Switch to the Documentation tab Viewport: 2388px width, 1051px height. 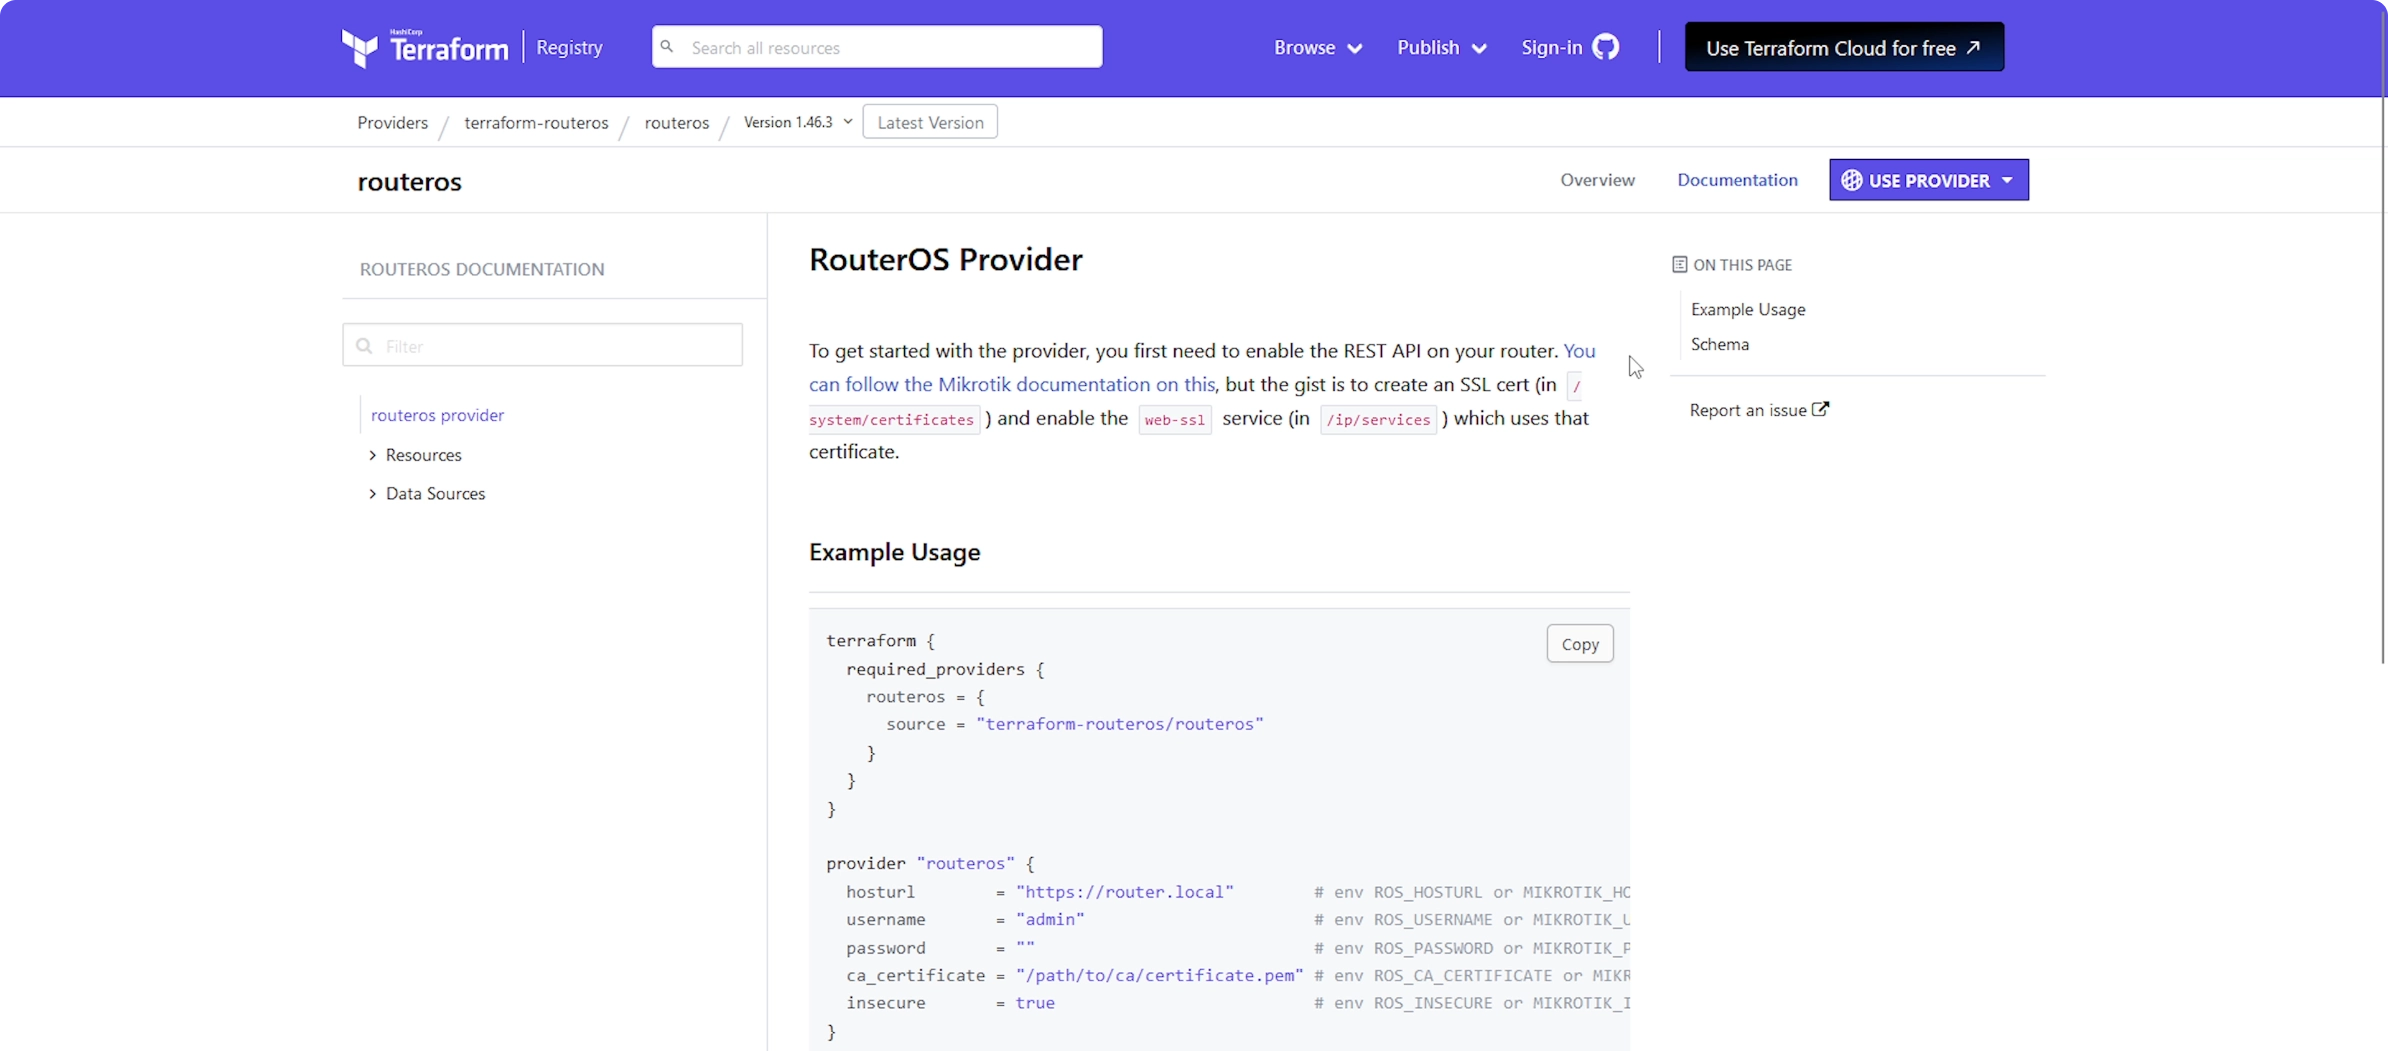1737,180
